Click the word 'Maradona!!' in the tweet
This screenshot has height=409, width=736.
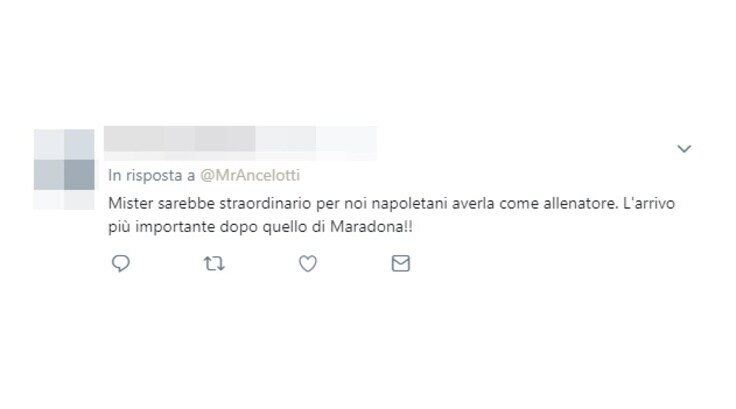click(371, 227)
